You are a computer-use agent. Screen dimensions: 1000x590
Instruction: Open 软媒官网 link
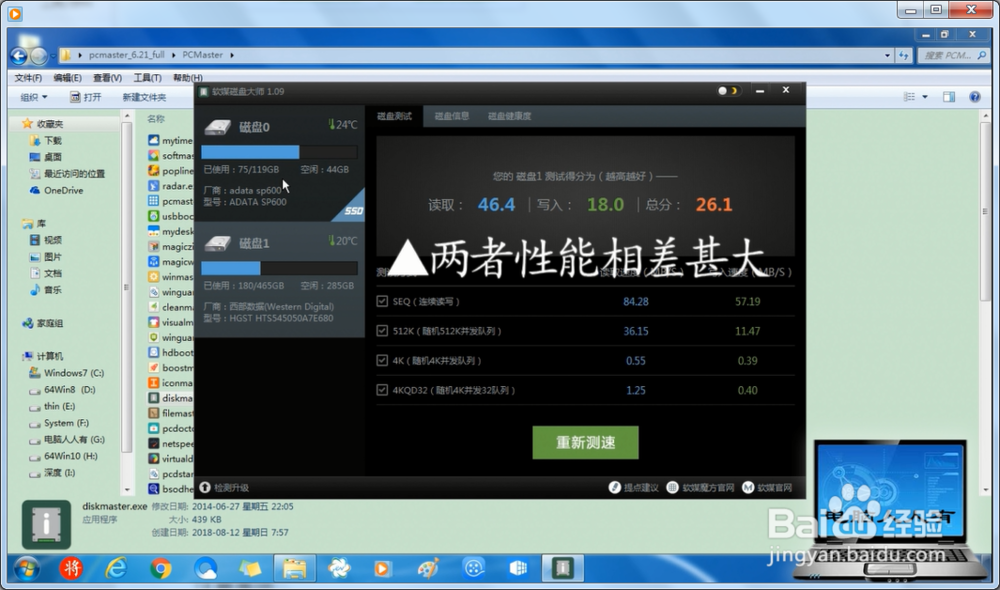767,487
